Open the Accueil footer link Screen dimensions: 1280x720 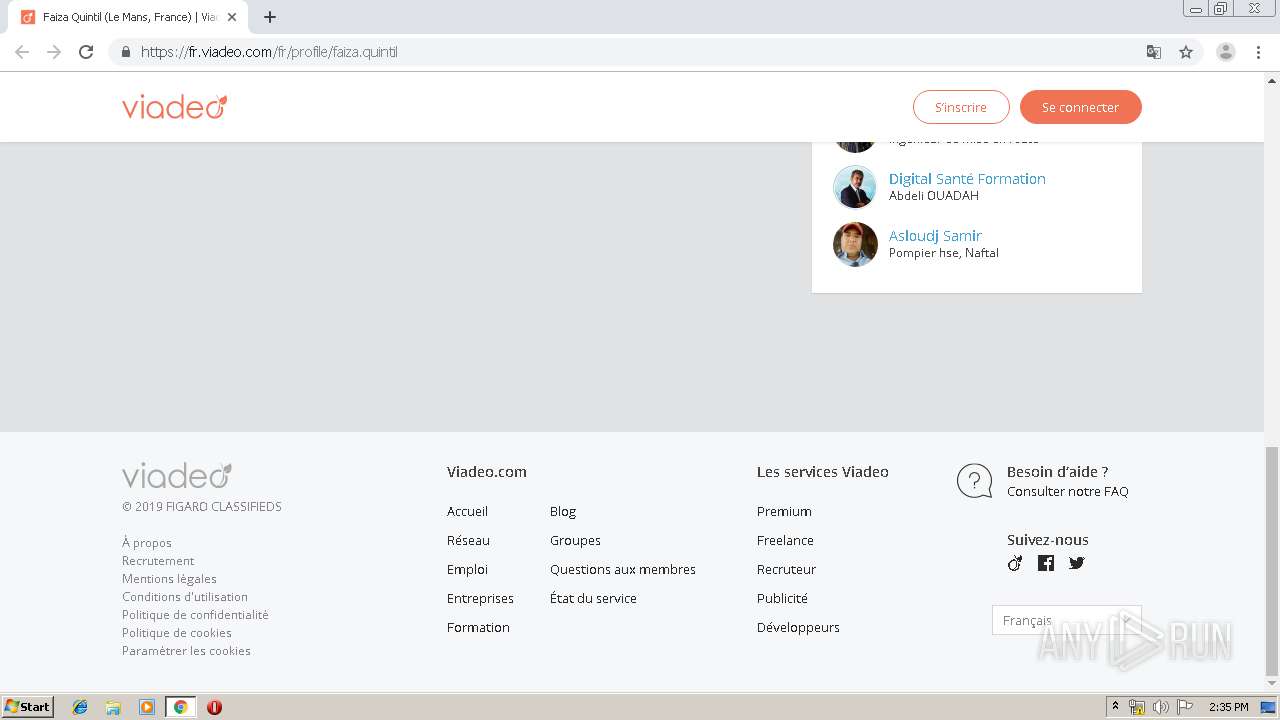coord(467,511)
